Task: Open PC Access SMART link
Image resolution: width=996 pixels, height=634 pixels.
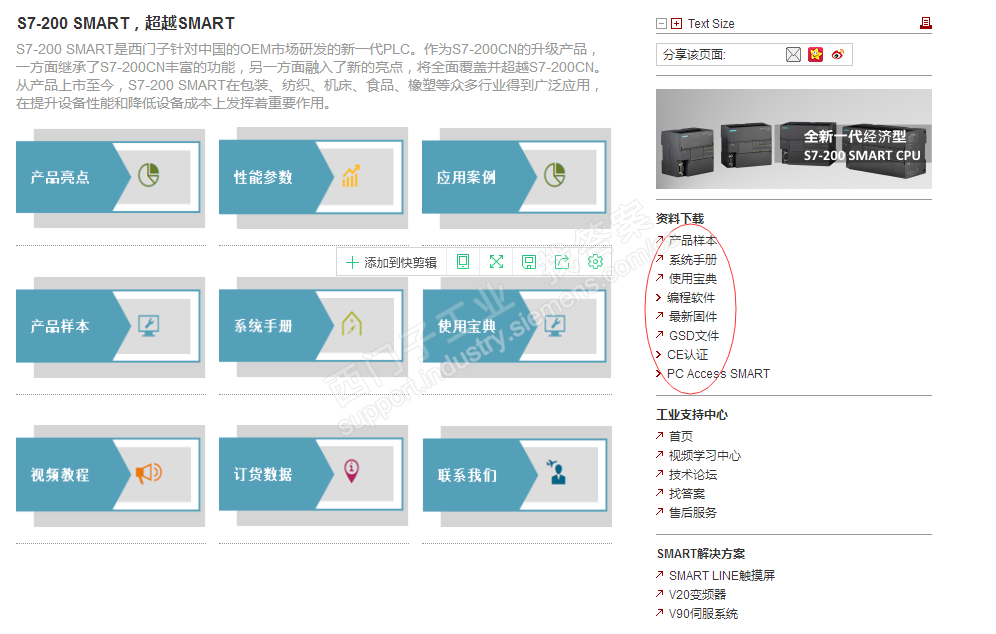Action: click(718, 374)
